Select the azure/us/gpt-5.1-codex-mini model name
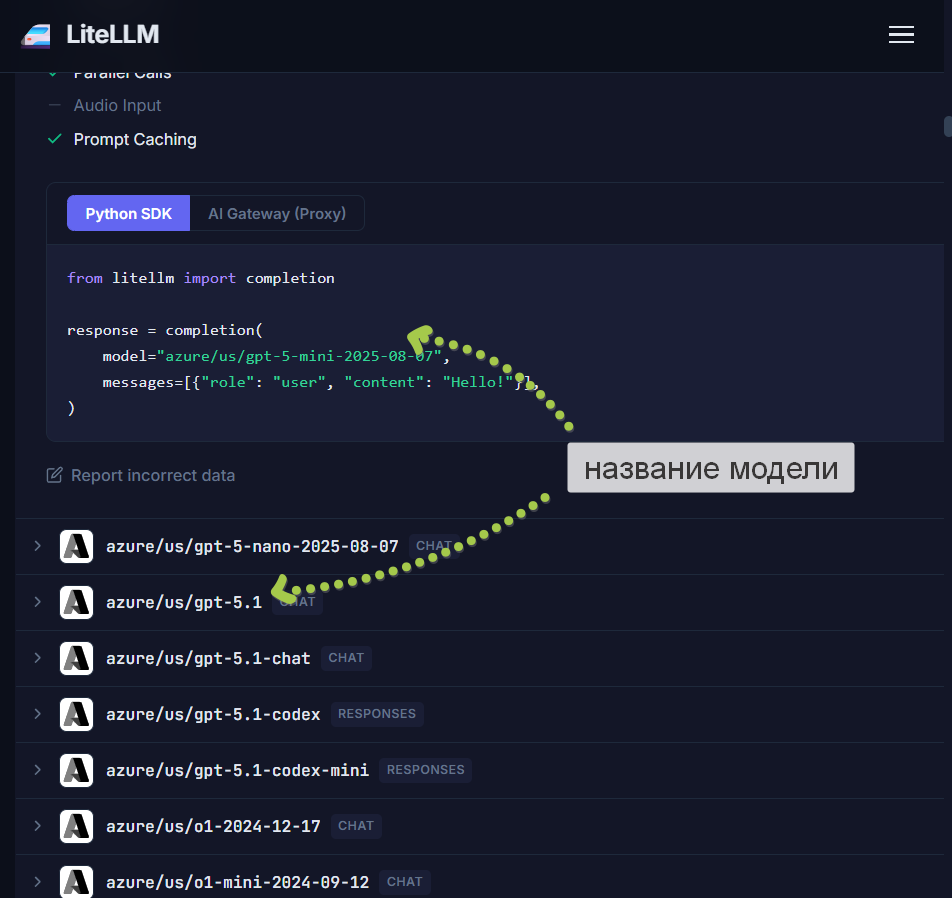 pyautogui.click(x=237, y=770)
